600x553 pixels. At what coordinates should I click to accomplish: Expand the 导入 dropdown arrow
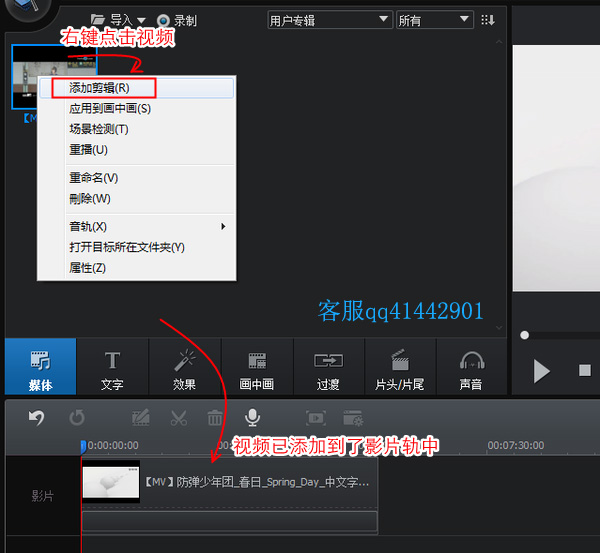[141, 20]
